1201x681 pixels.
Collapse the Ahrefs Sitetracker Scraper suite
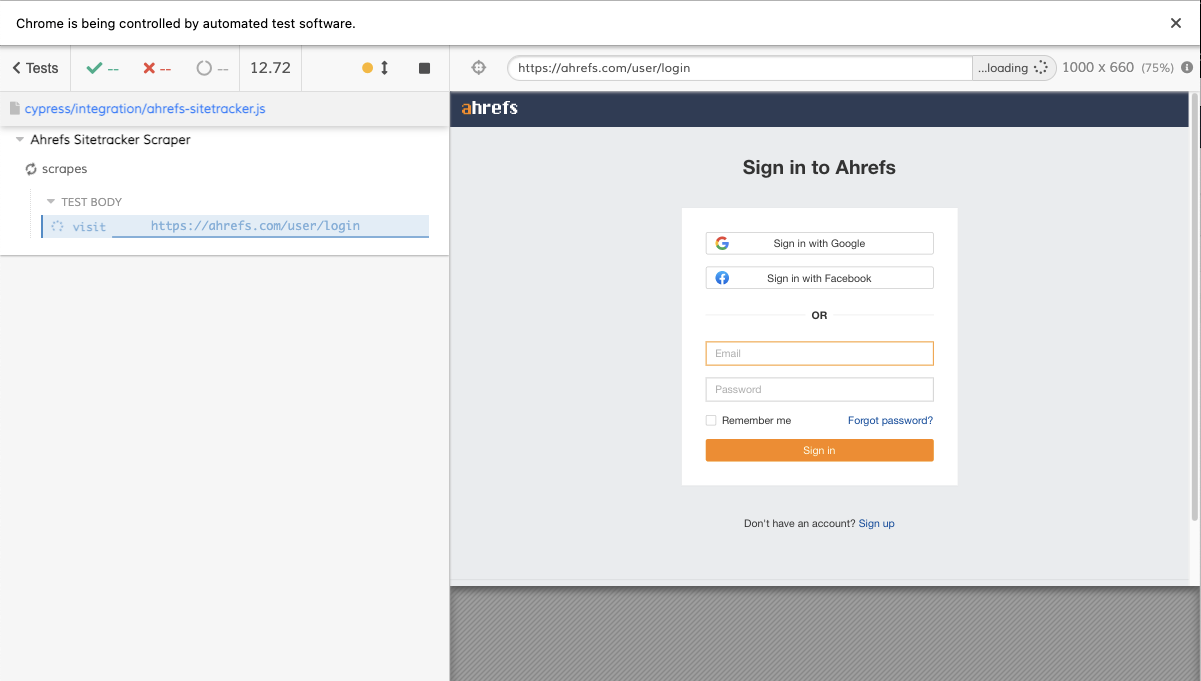coord(20,140)
